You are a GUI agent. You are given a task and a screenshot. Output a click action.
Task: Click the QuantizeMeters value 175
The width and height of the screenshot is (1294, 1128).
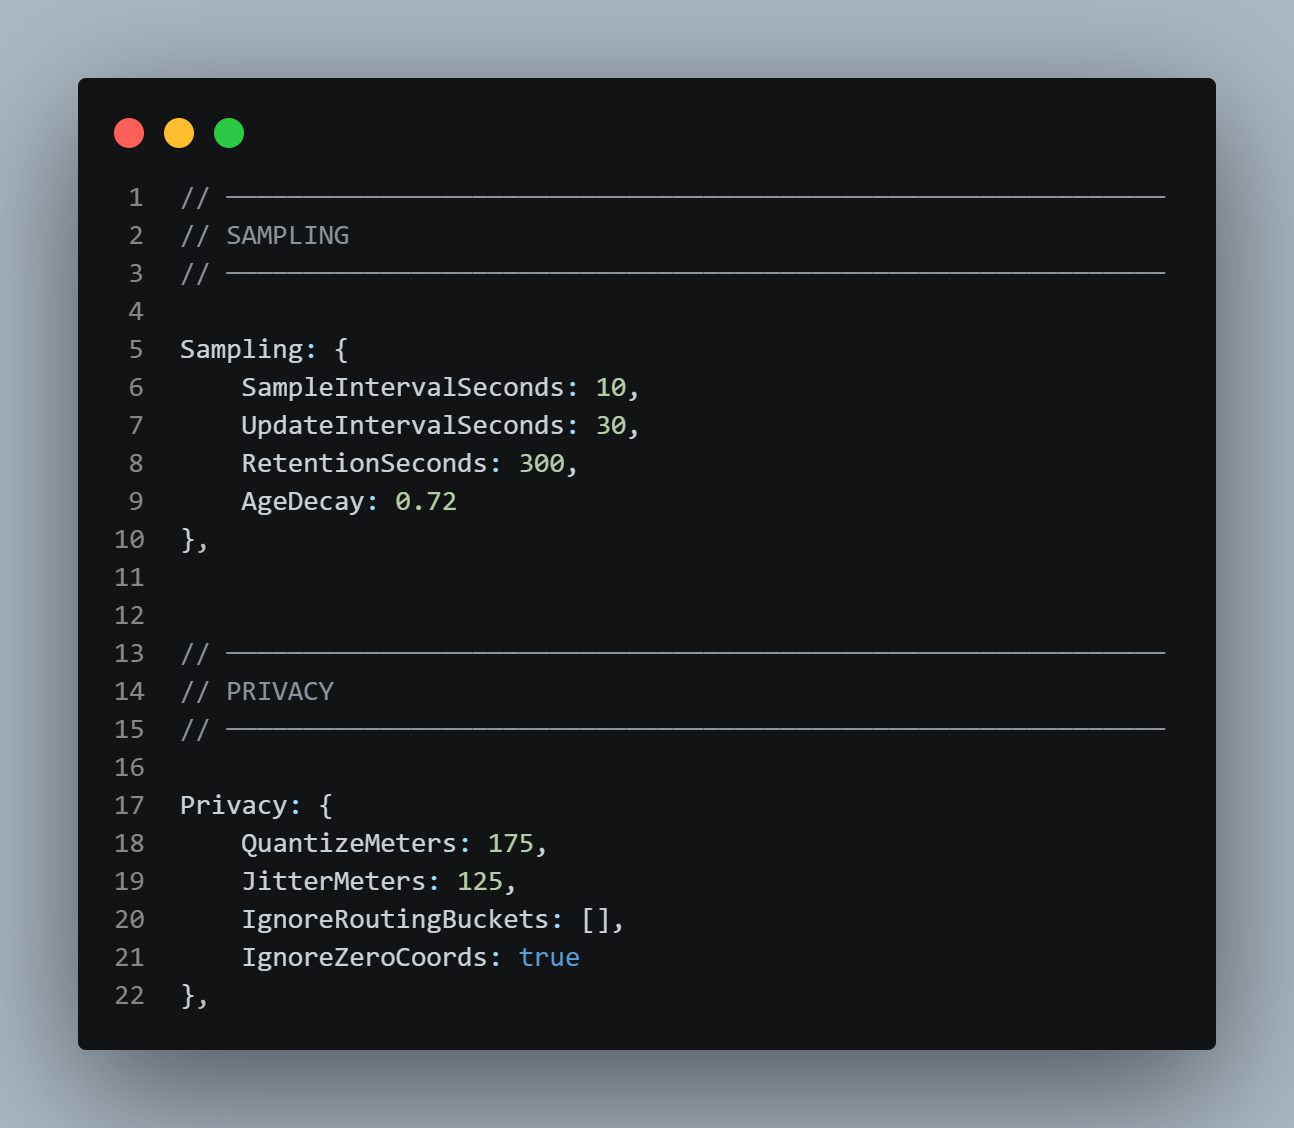tap(511, 844)
